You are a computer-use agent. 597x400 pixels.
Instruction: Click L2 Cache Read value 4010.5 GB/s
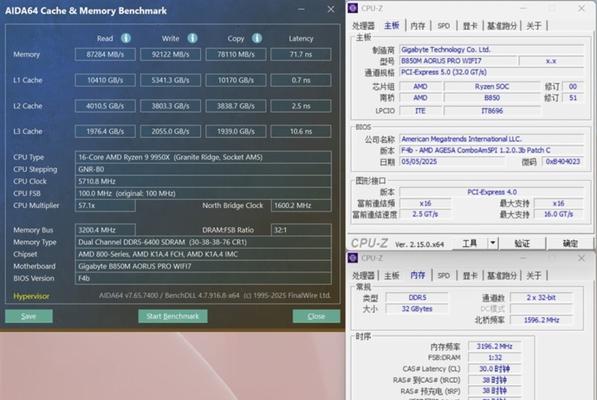(105, 106)
